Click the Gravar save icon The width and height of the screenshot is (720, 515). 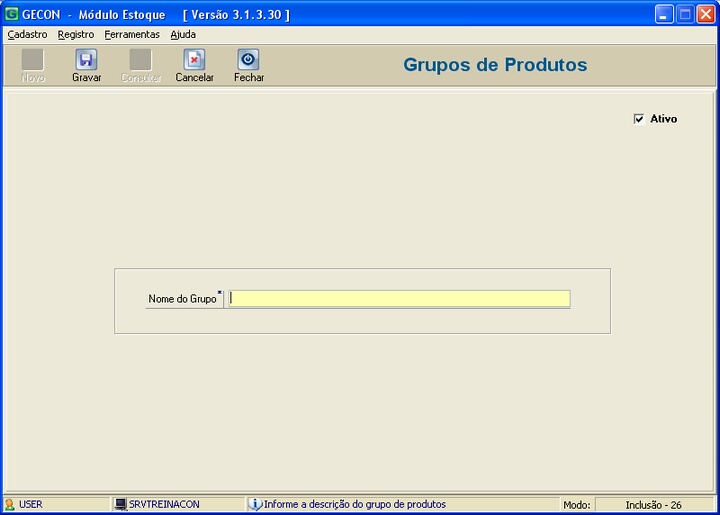coord(86,60)
